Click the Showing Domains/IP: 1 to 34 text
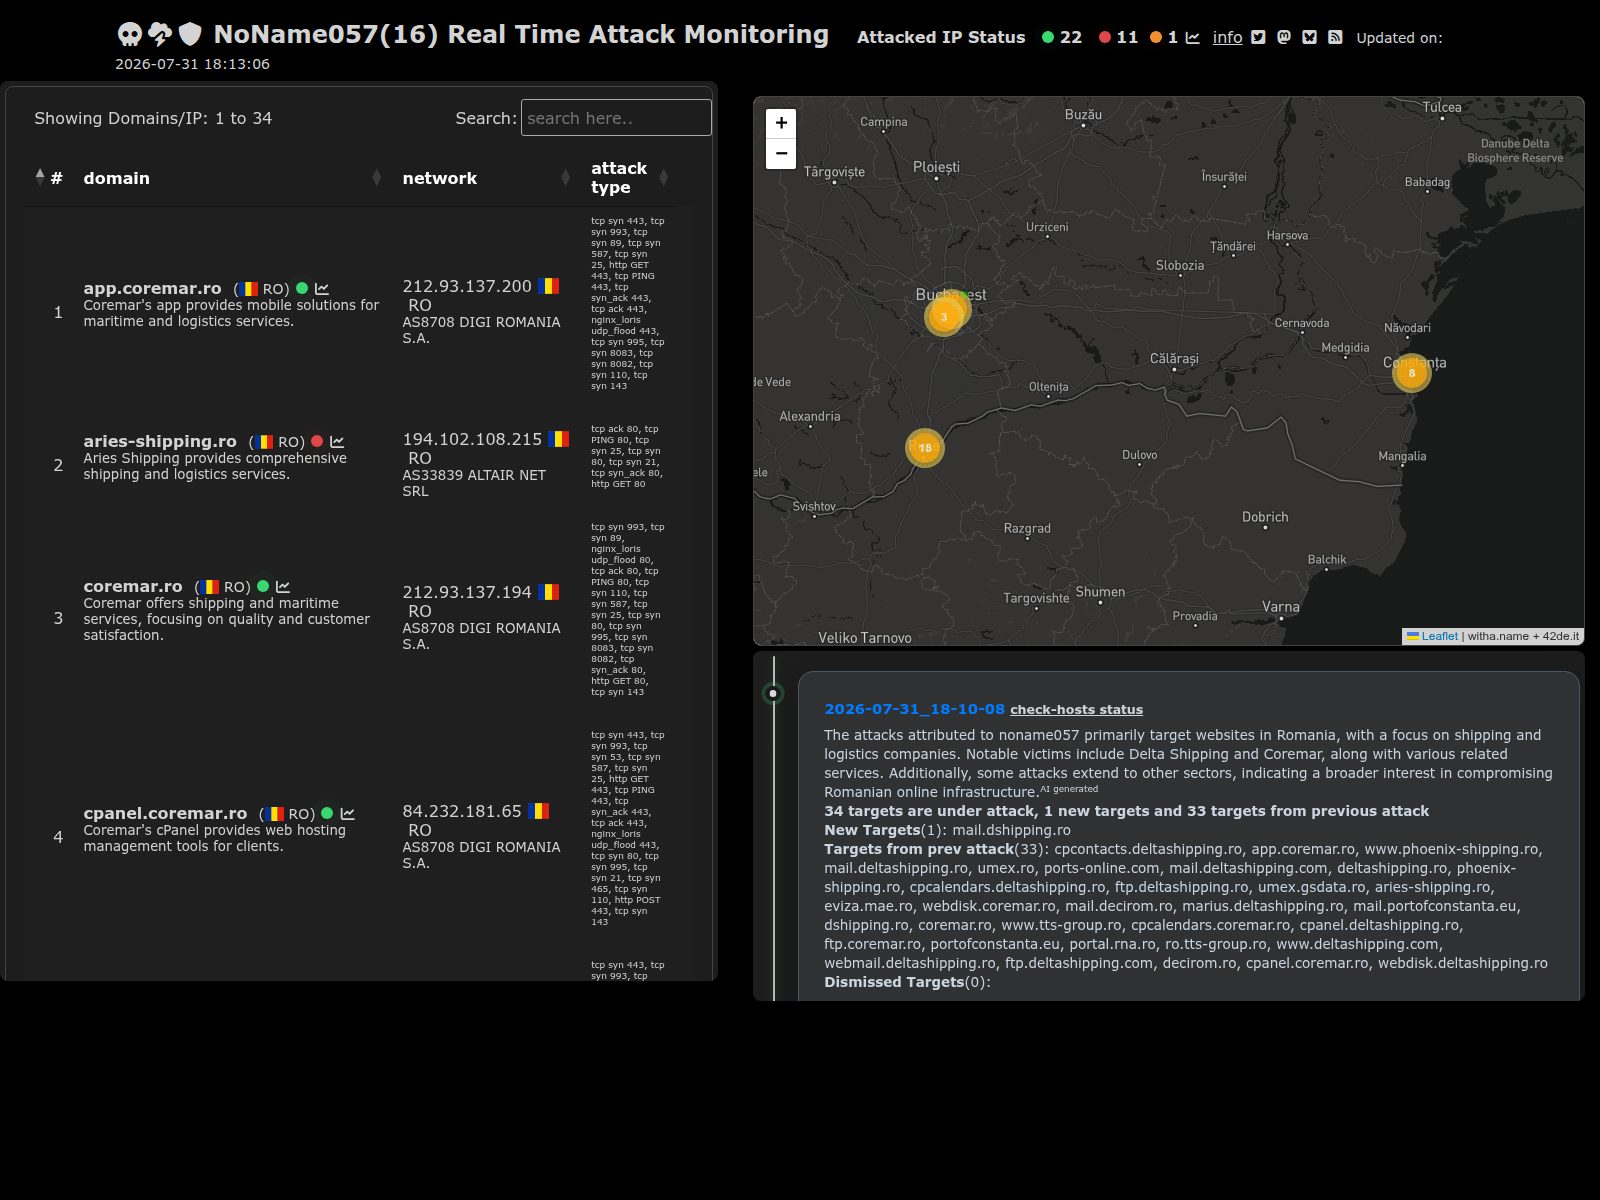The image size is (1600, 1200). pos(153,118)
